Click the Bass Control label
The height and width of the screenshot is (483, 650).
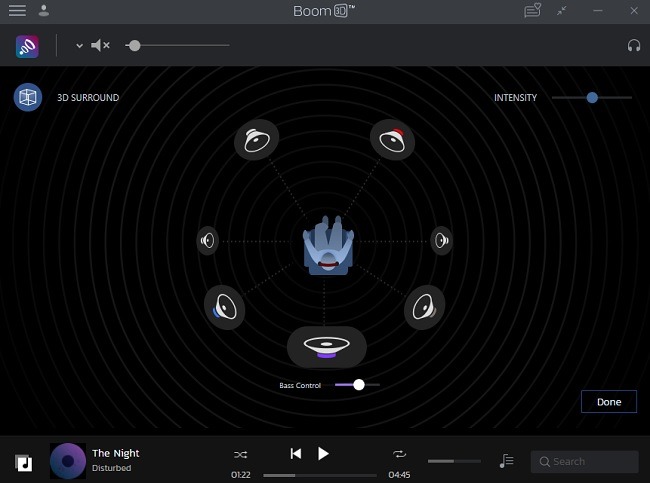pos(300,385)
